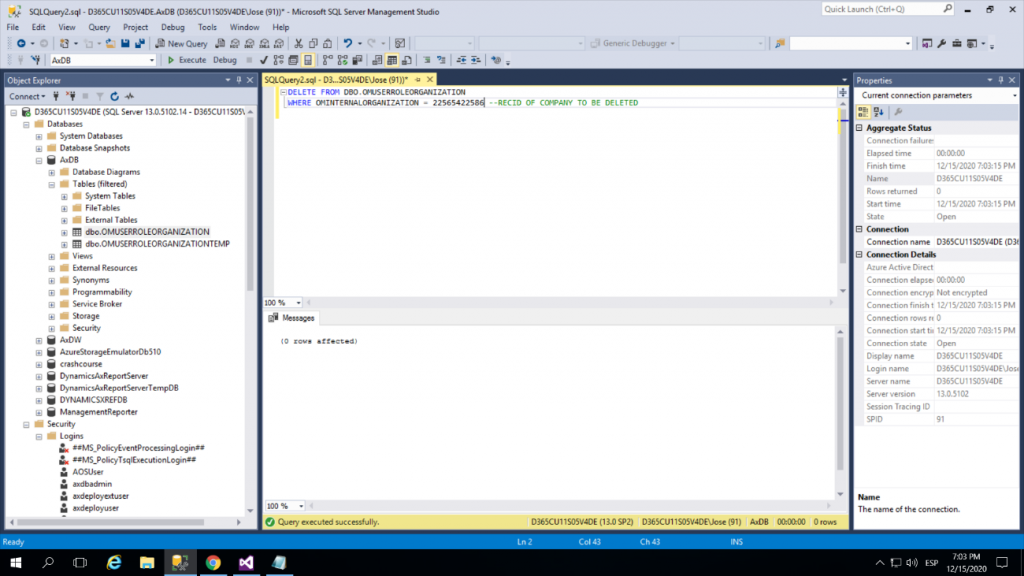Click Categorized icon in Properties panel

(863, 112)
